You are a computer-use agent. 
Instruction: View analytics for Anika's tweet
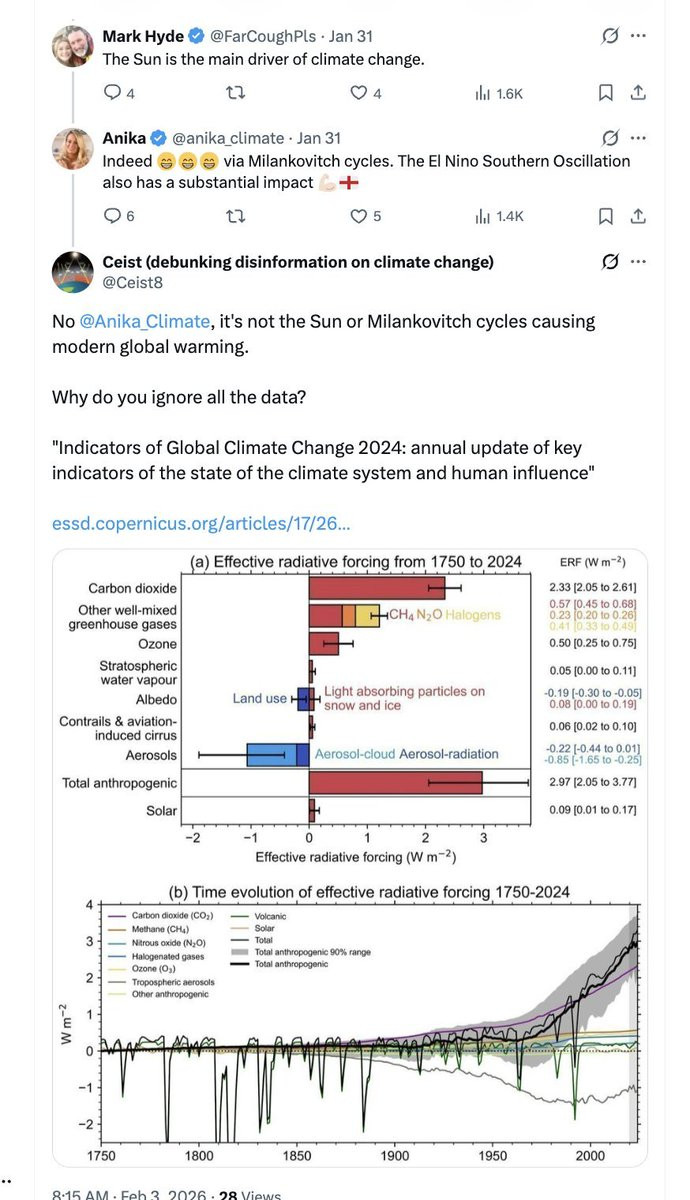[x=483, y=216]
